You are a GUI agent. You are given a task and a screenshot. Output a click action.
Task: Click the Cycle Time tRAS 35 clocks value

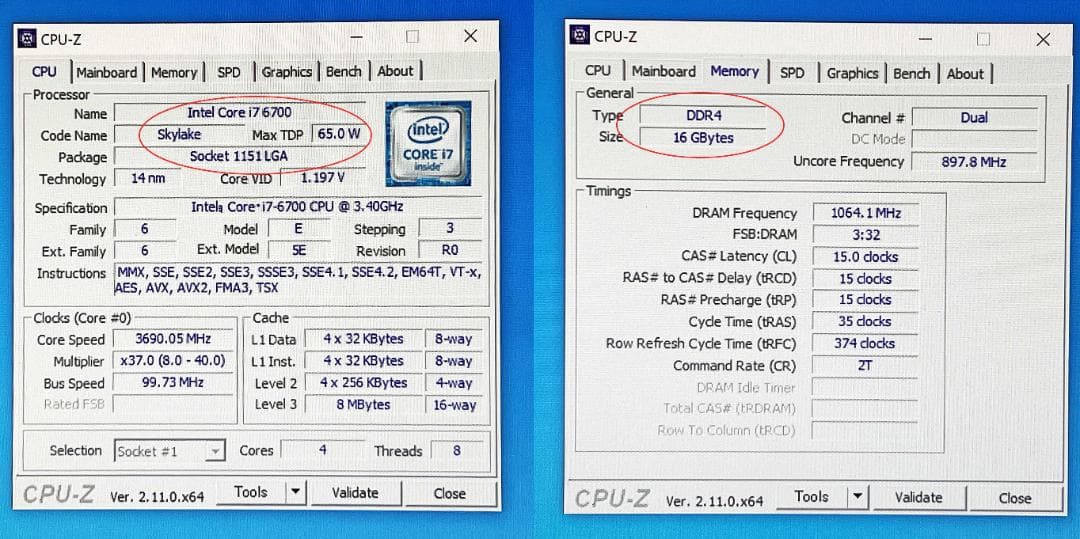(865, 321)
